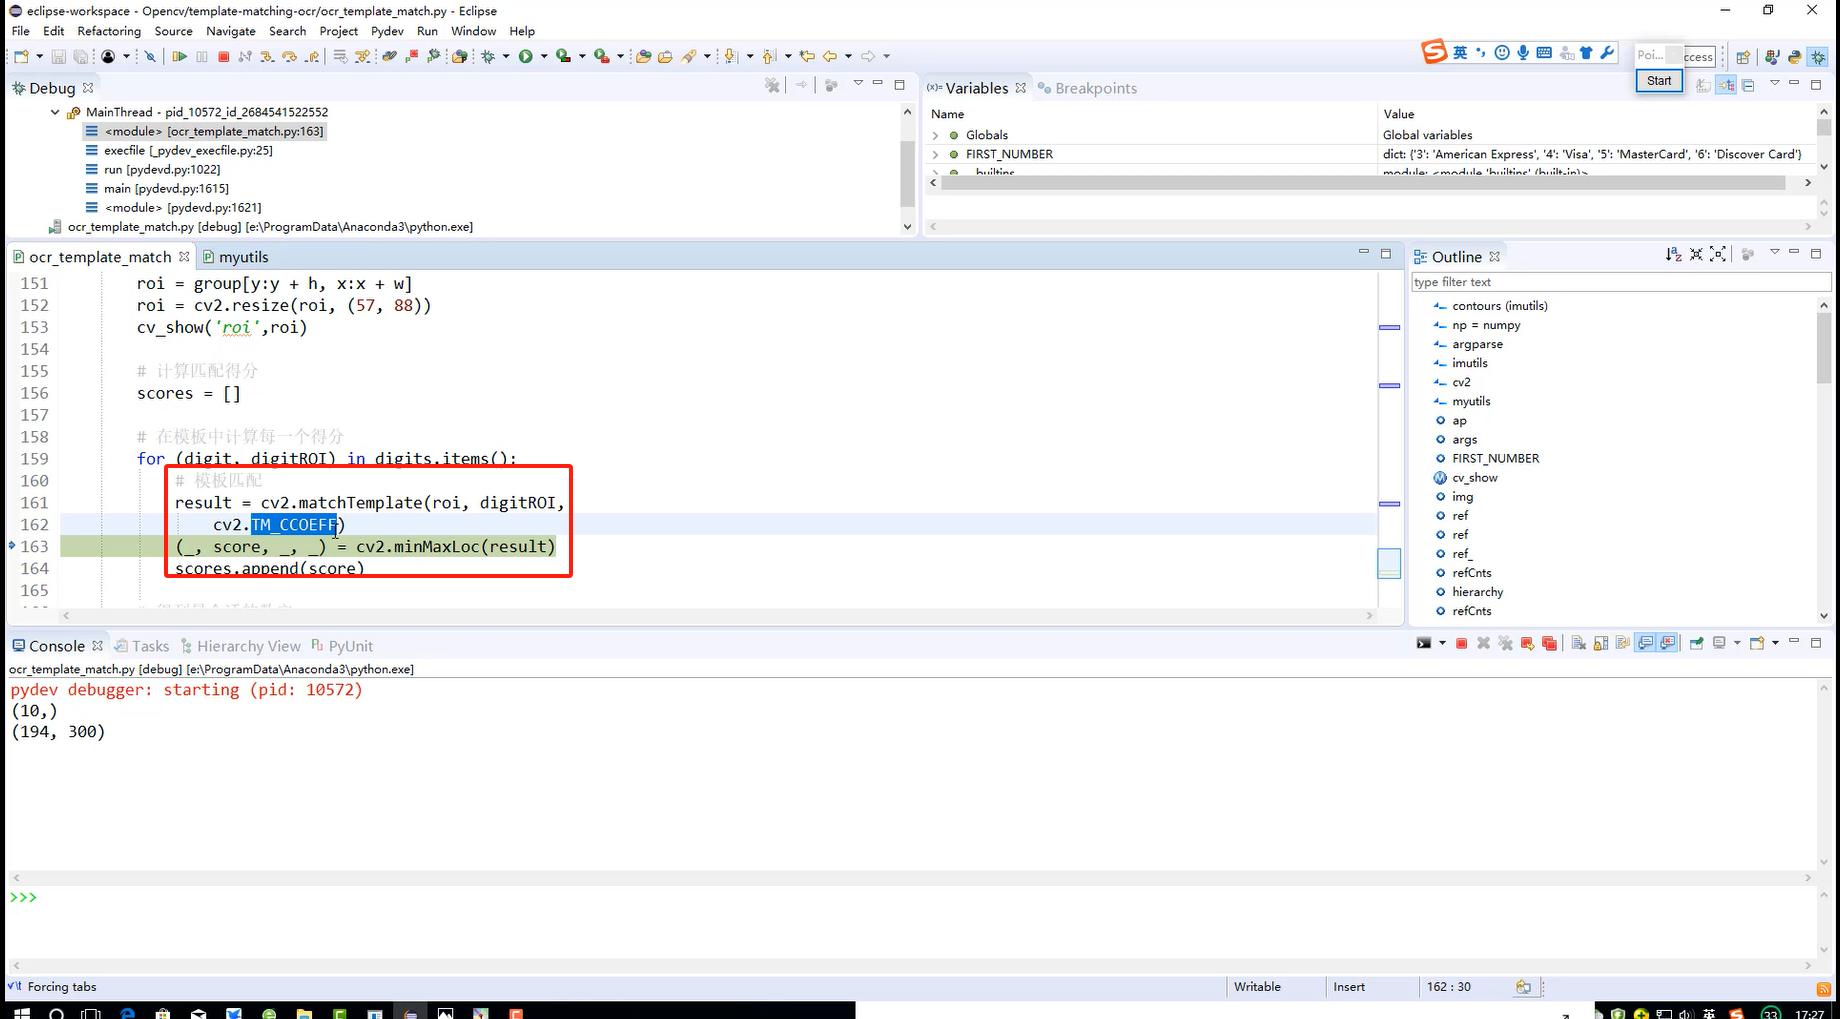The image size is (1840, 1019).
Task: Toggle Scroll Lock in the Console toolbar
Action: tap(1600, 643)
